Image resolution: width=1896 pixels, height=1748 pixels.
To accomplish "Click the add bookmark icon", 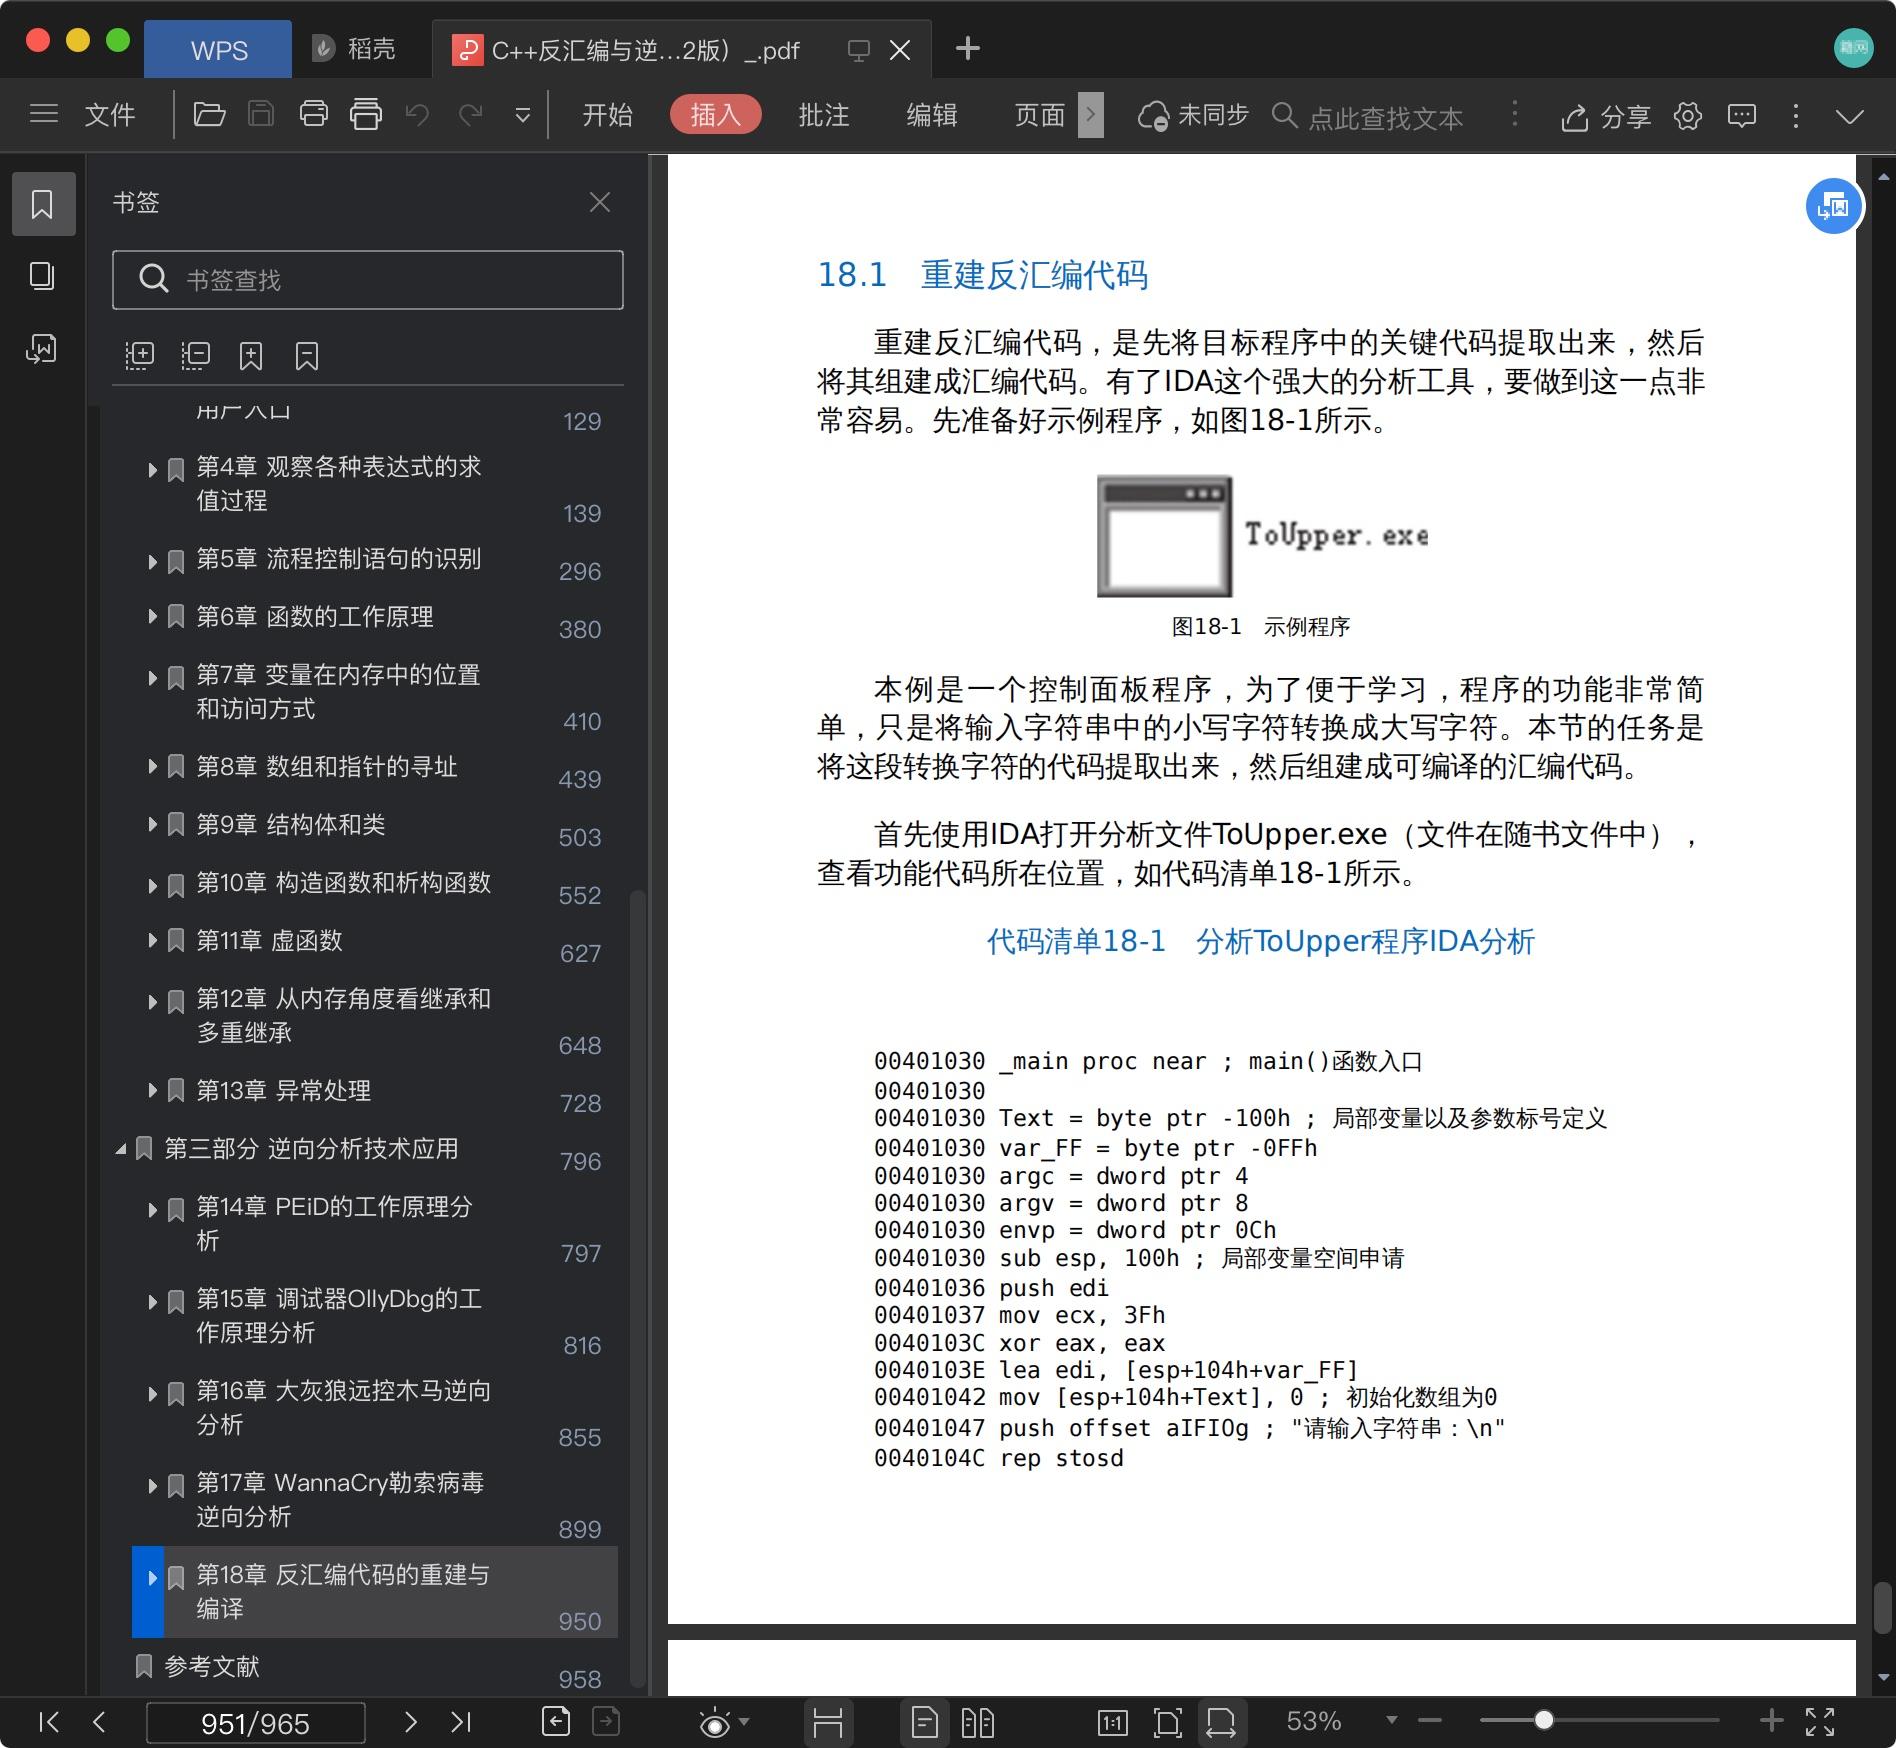I will [251, 356].
